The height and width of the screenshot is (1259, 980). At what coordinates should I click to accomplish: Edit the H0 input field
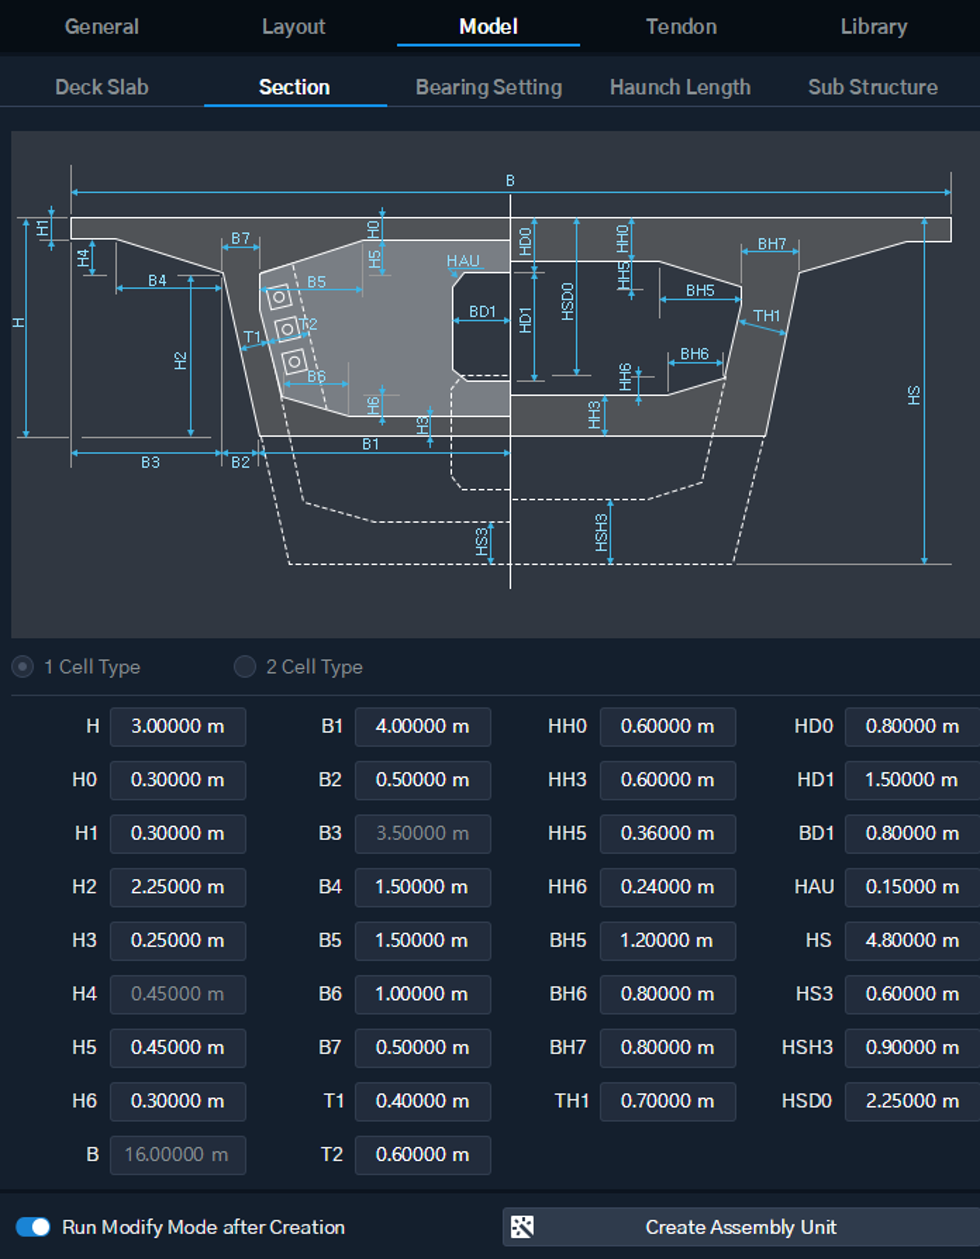pos(178,780)
